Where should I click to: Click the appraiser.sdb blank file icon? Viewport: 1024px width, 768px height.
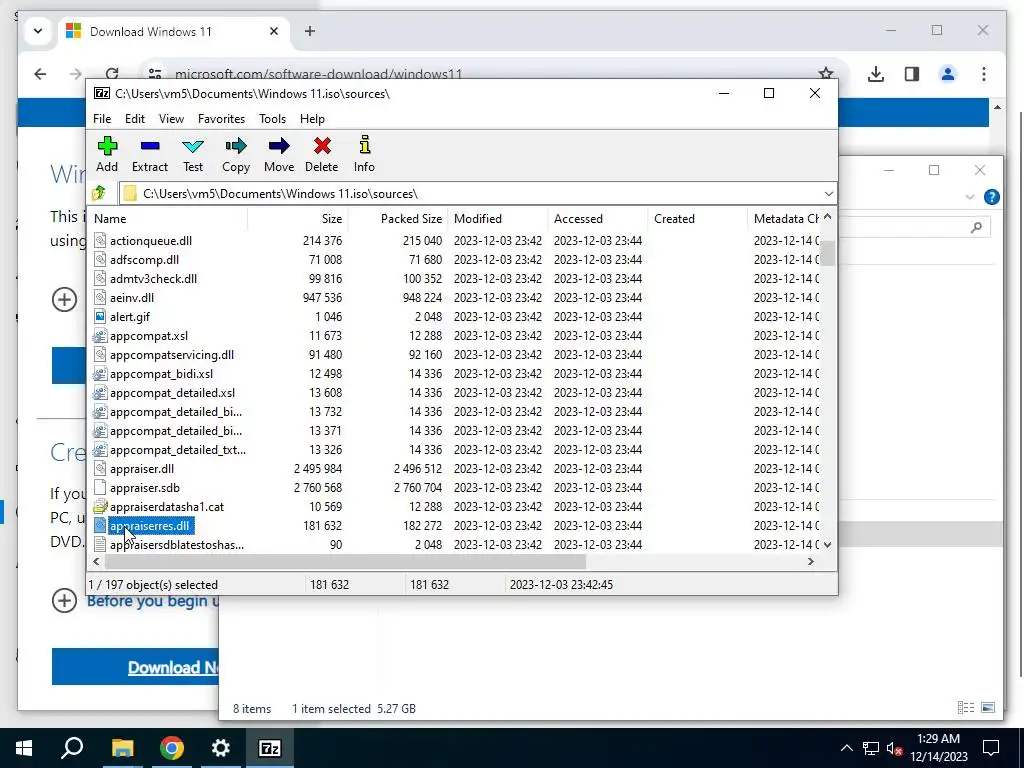pyautogui.click(x=100, y=488)
